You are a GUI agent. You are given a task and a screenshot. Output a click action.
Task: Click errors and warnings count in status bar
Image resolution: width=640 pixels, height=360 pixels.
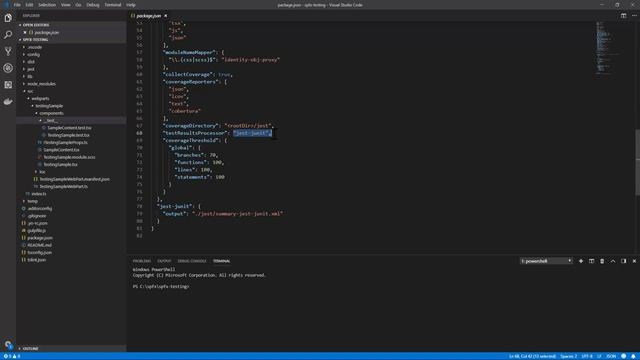pos(12,356)
